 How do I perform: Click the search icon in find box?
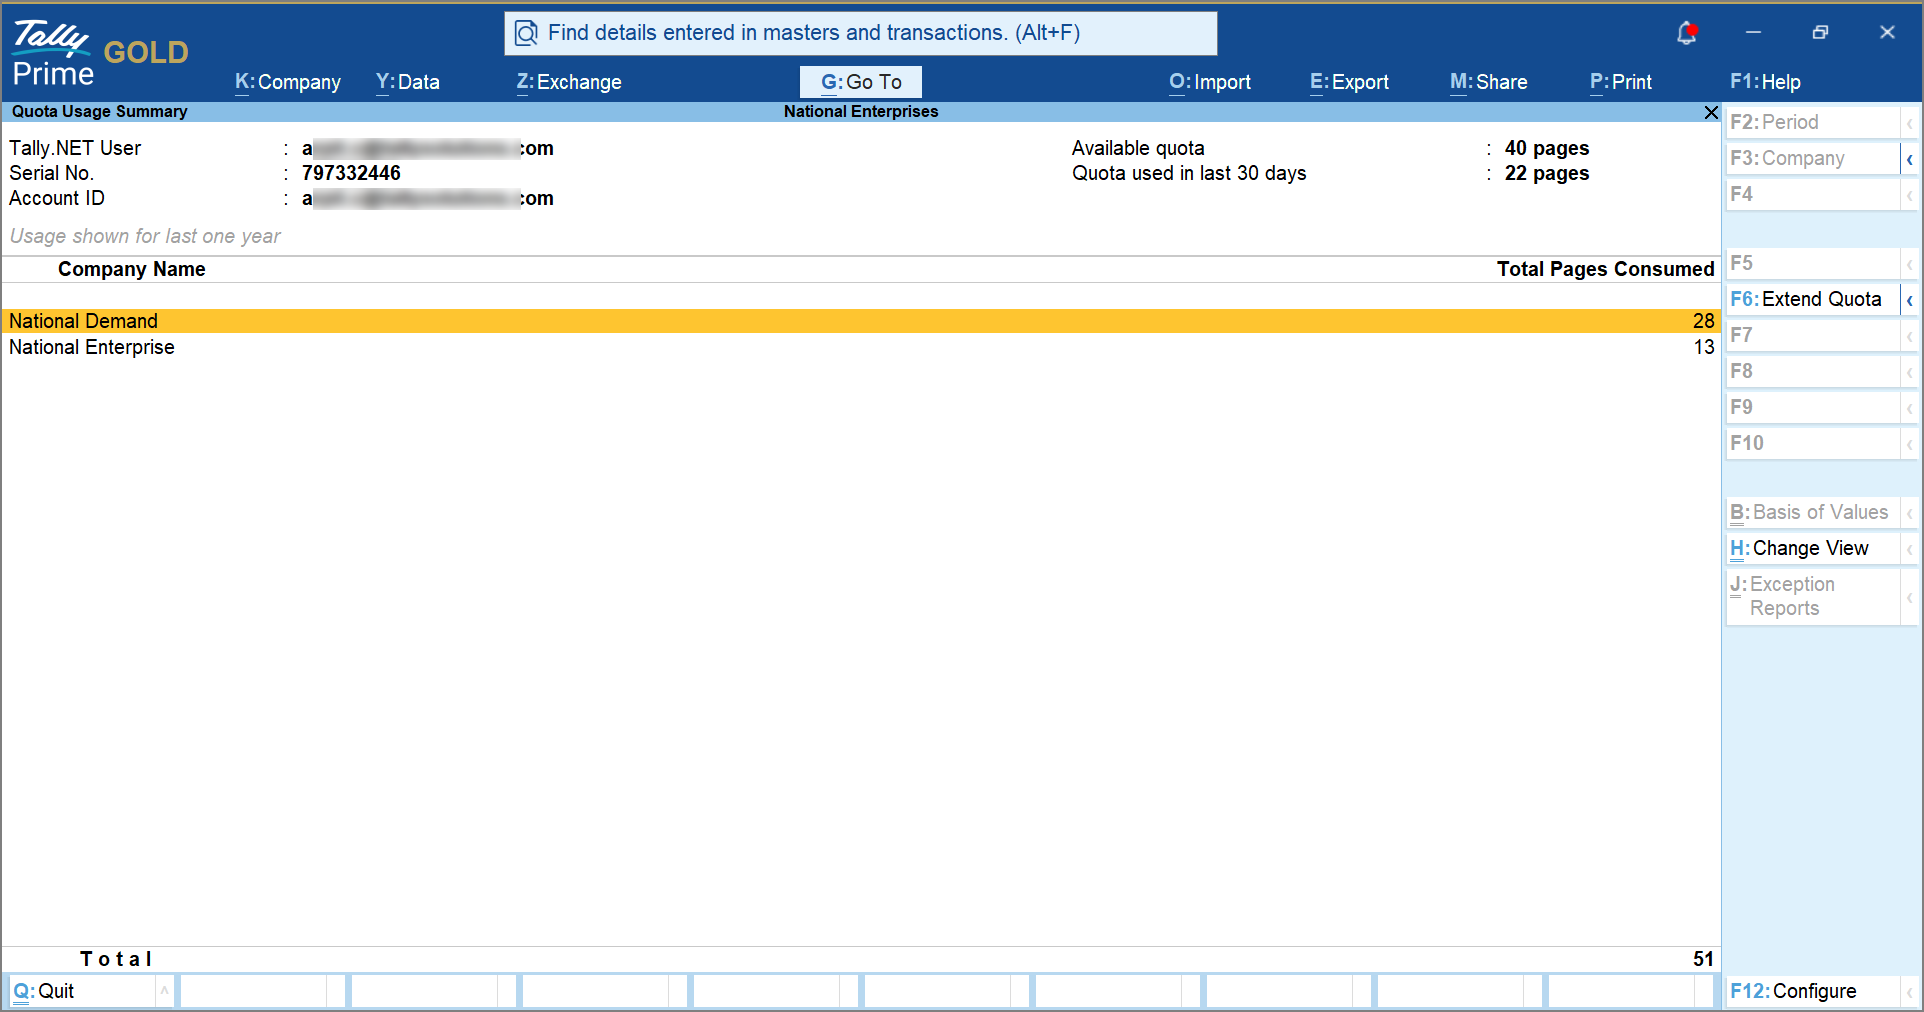coord(526,34)
